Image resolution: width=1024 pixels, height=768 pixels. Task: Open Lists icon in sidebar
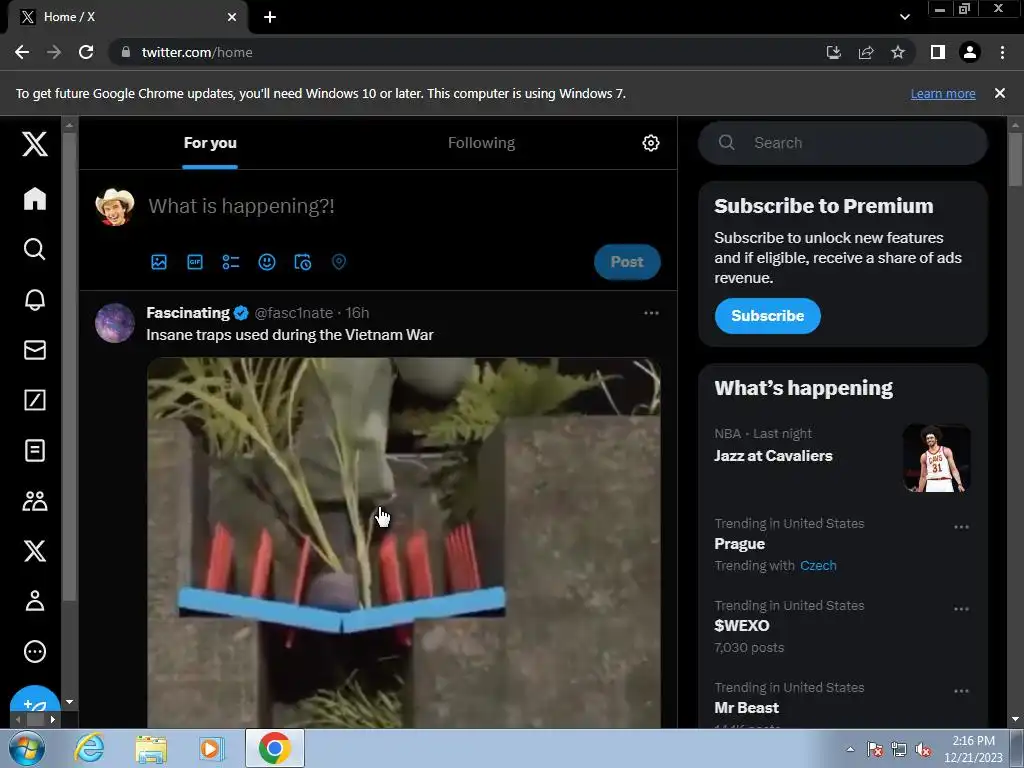pos(35,450)
